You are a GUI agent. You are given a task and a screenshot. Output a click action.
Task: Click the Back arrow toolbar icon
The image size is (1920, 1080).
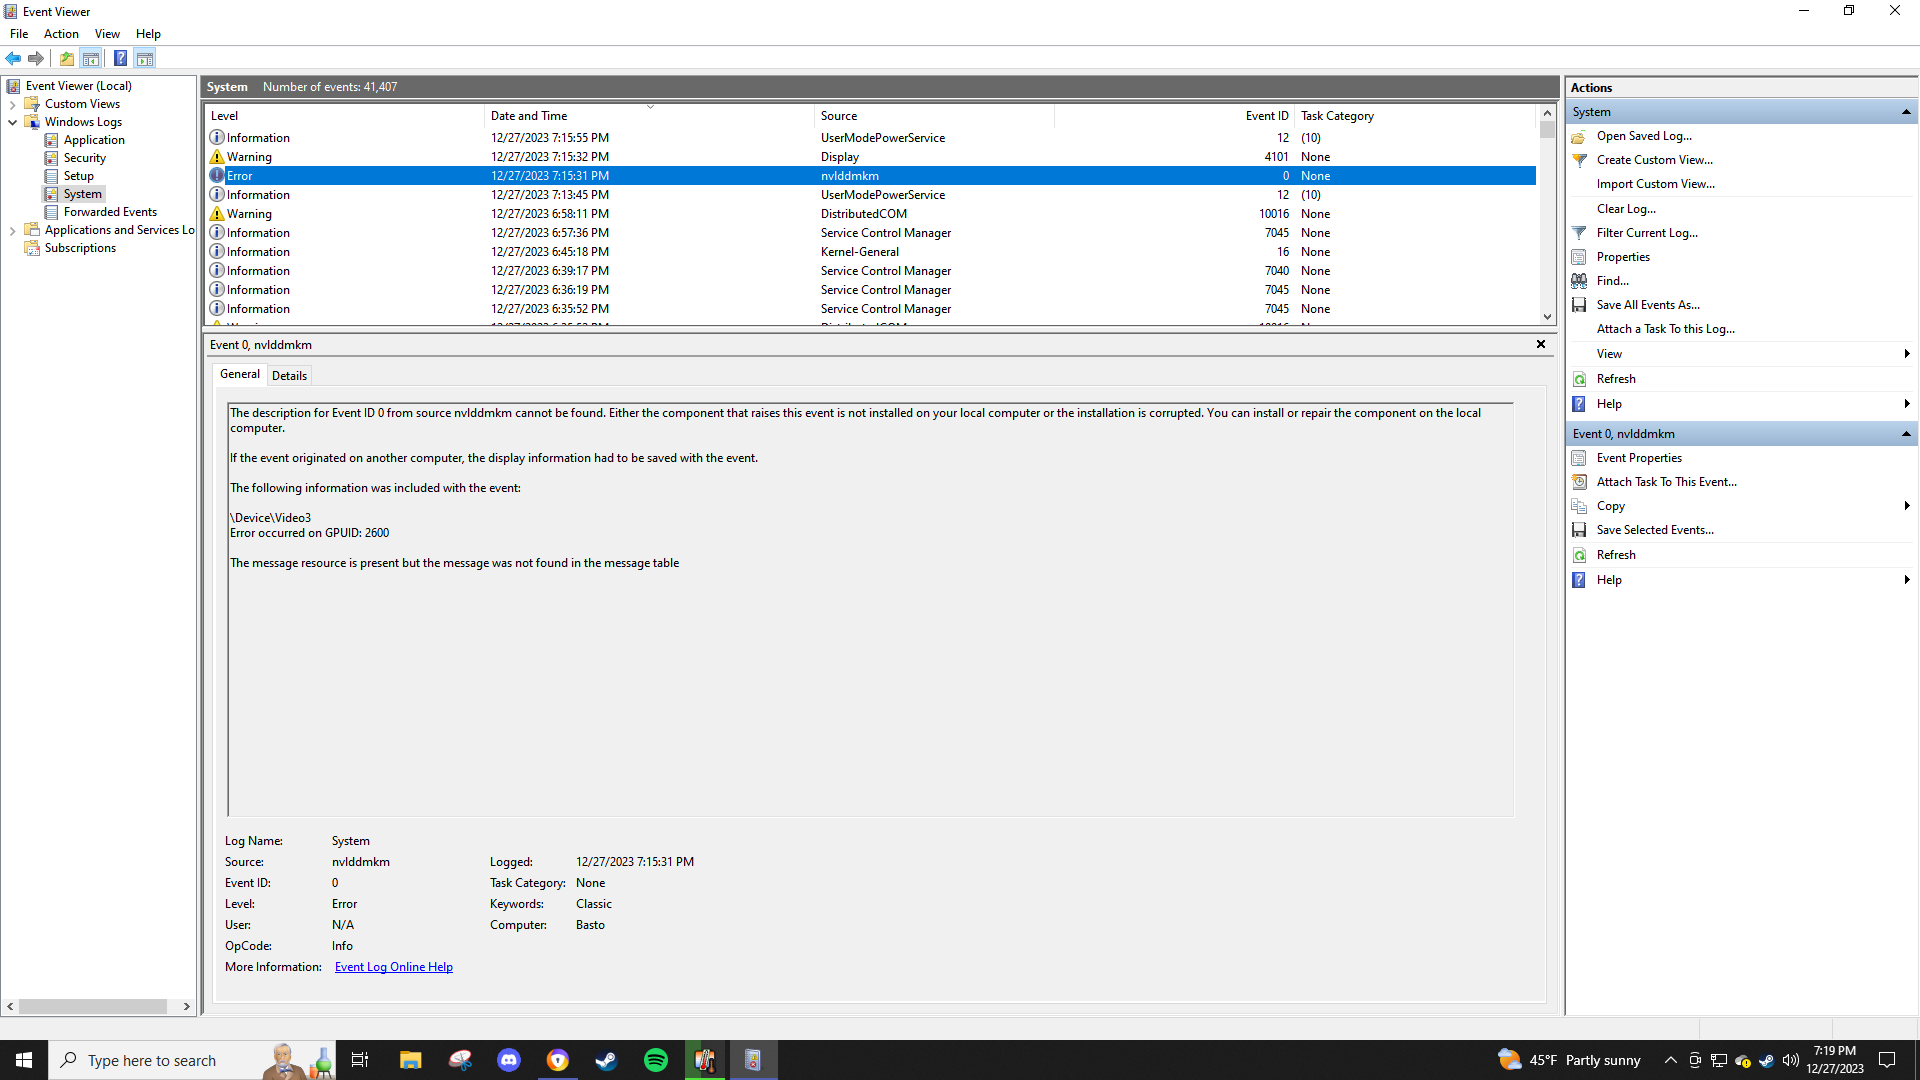click(14, 58)
